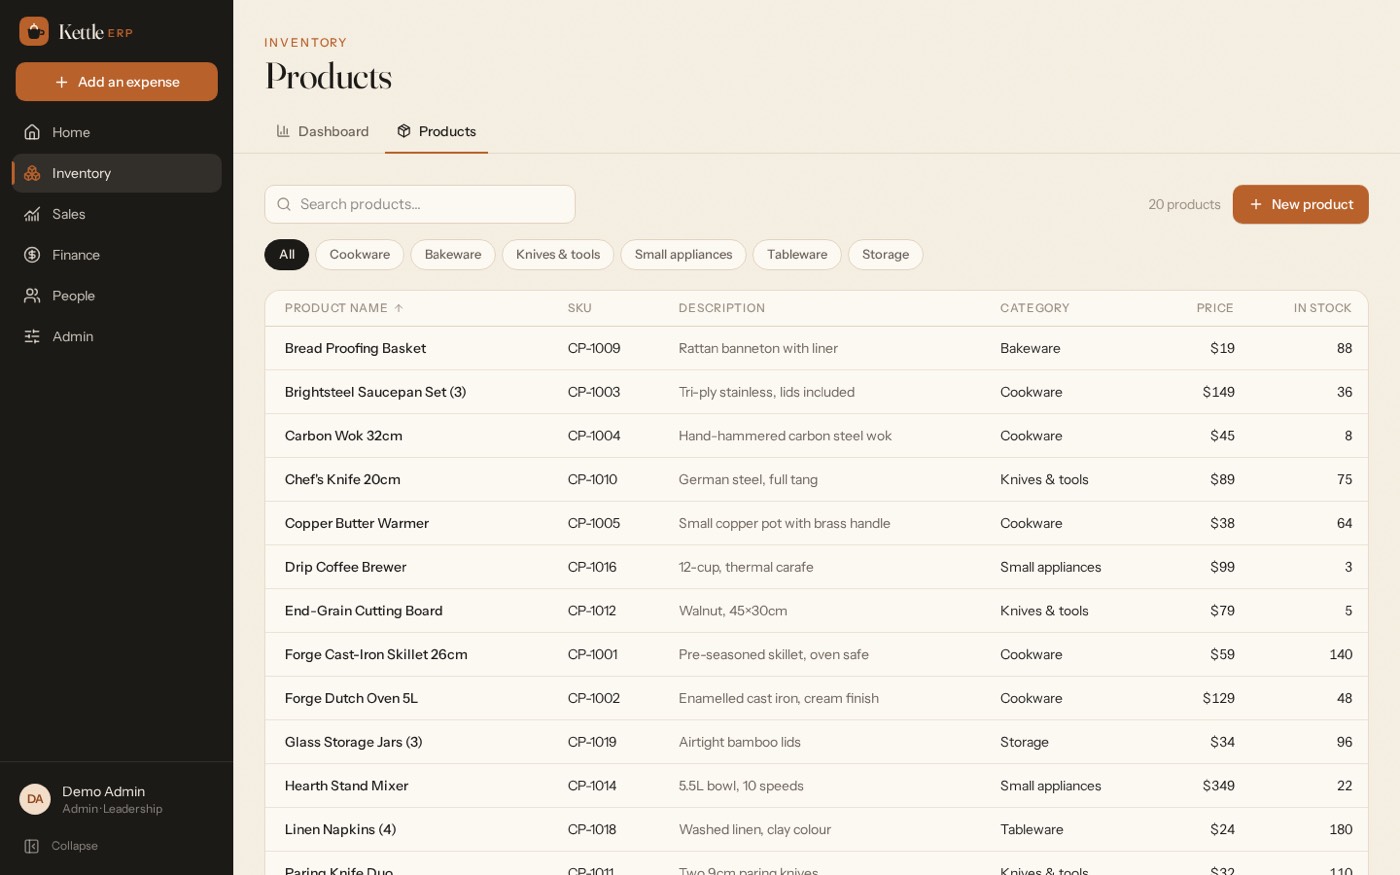The image size is (1400, 875).
Task: Click the sort arrow beside Product Name
Action: [398, 308]
